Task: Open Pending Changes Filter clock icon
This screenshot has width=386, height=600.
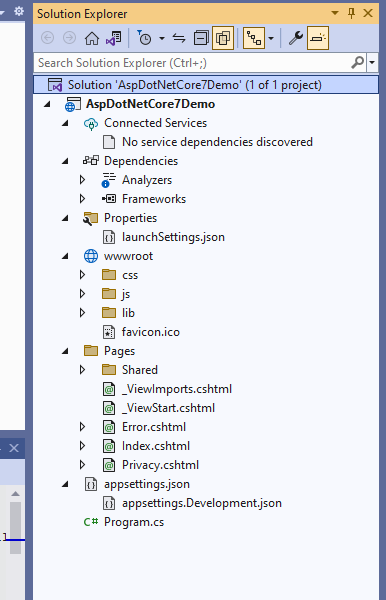Action: (144, 38)
